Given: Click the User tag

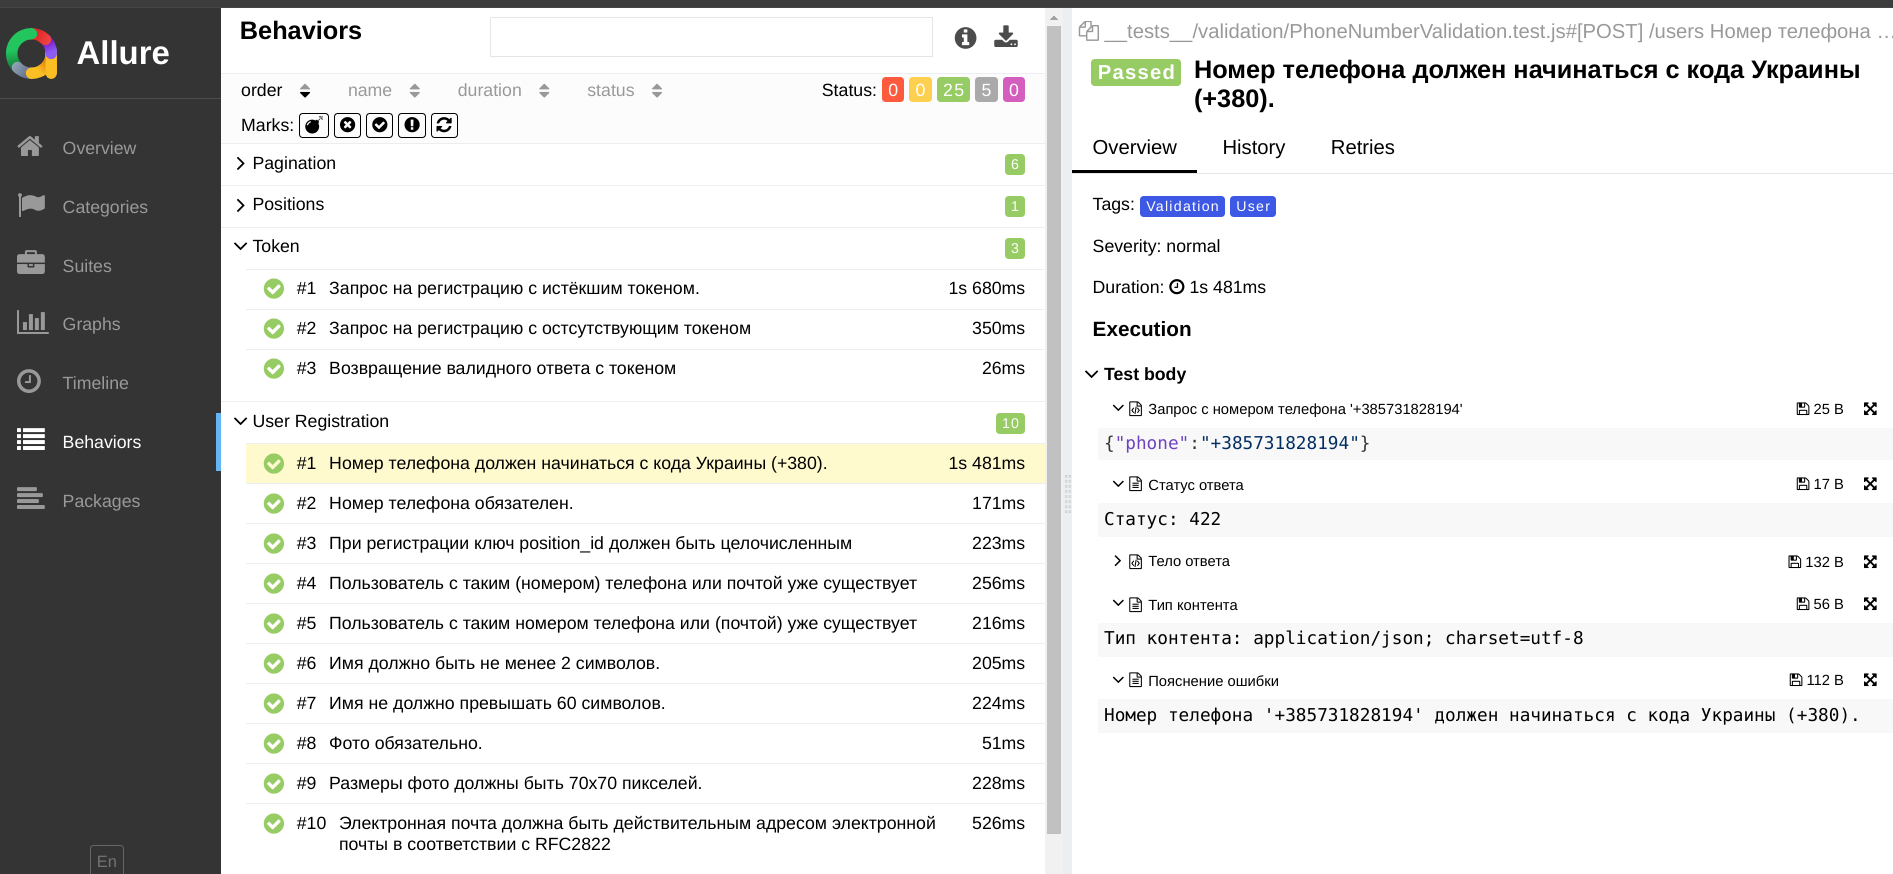Looking at the screenshot, I should [1253, 206].
